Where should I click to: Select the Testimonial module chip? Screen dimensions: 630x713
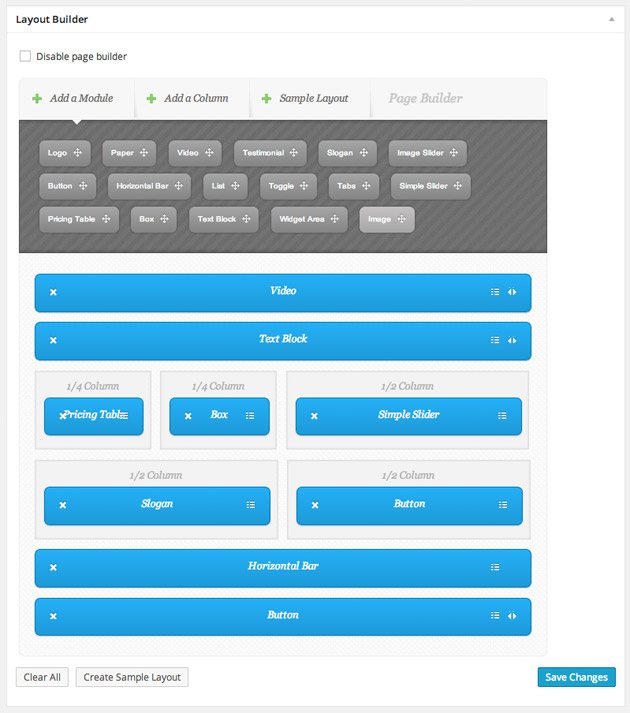(270, 153)
